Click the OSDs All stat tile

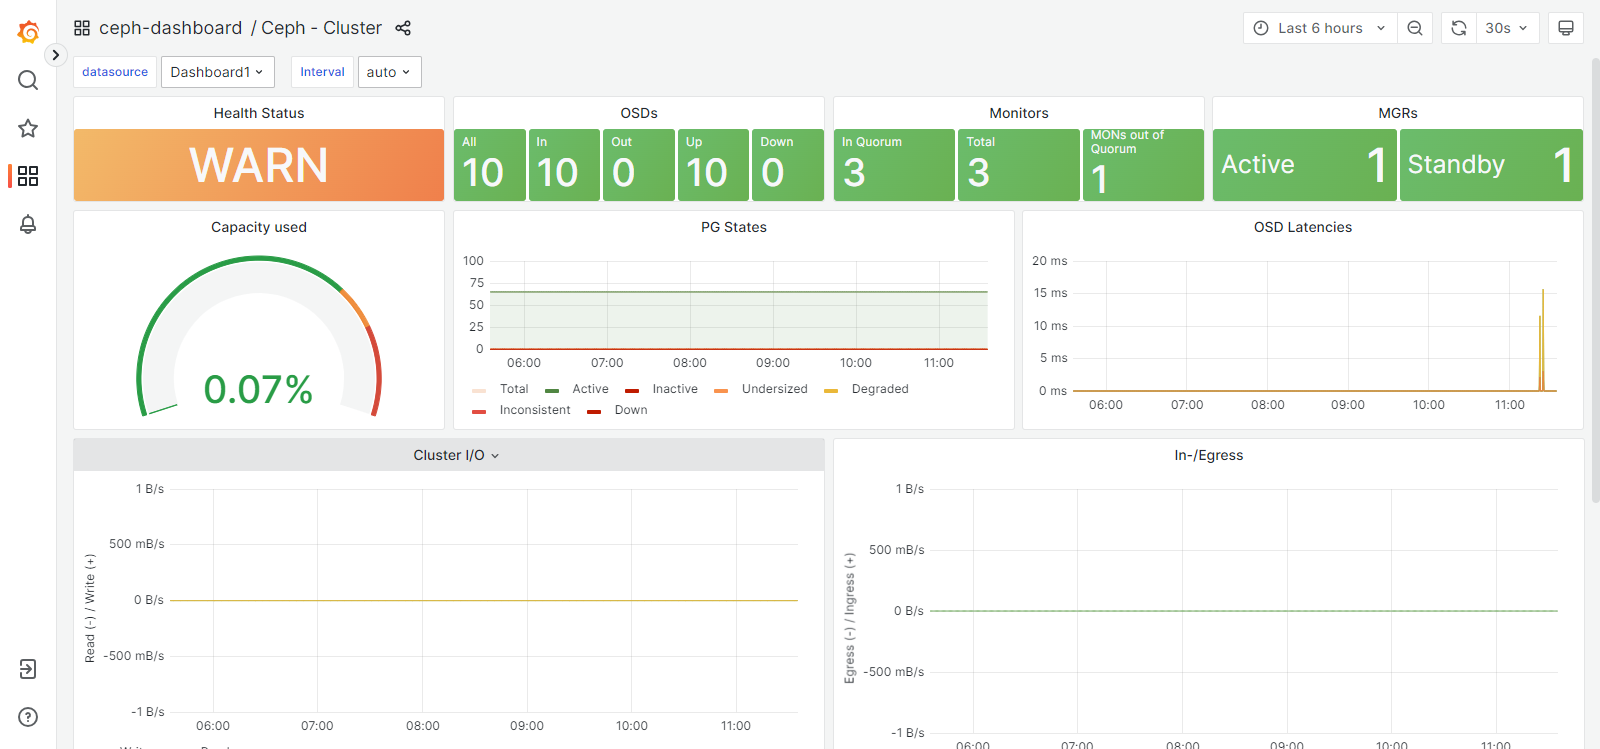click(490, 165)
